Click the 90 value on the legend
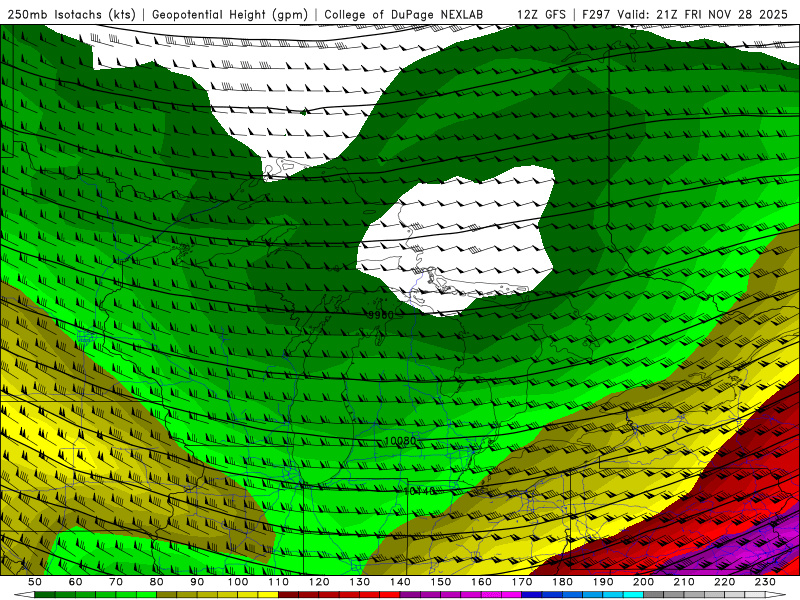 (197, 582)
